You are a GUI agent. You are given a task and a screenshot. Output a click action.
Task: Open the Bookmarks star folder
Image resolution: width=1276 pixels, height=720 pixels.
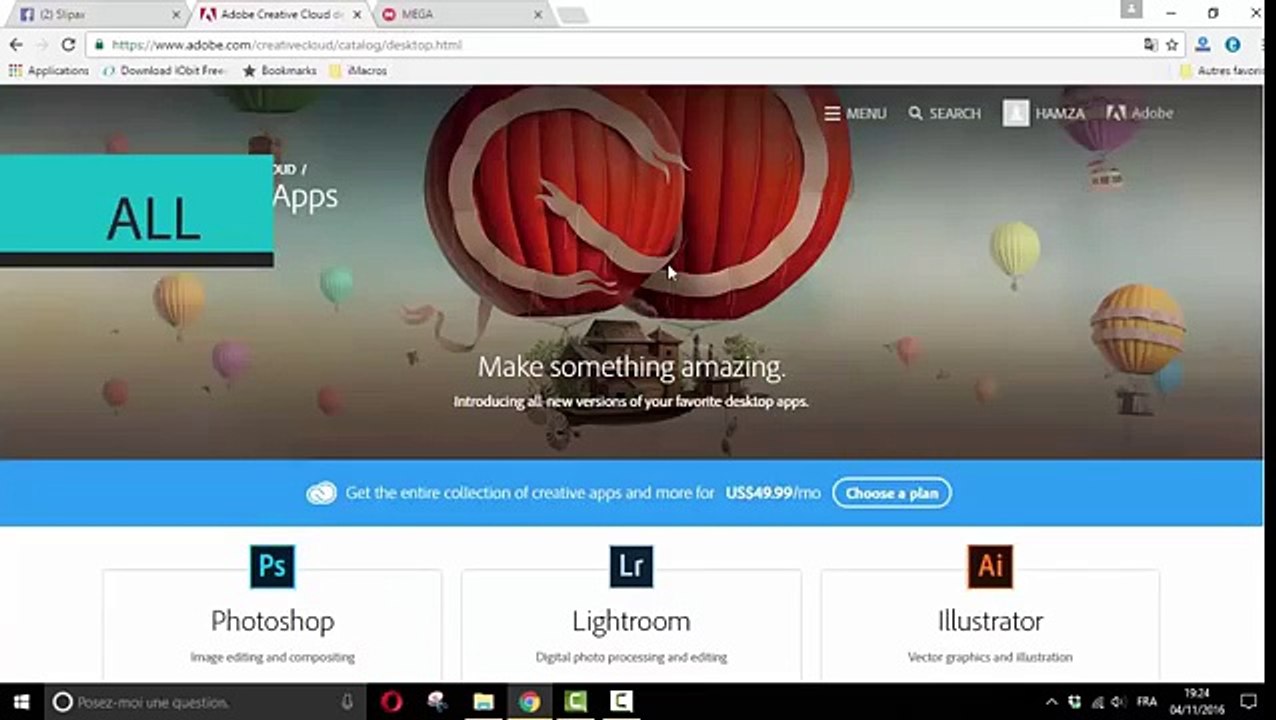(280, 71)
